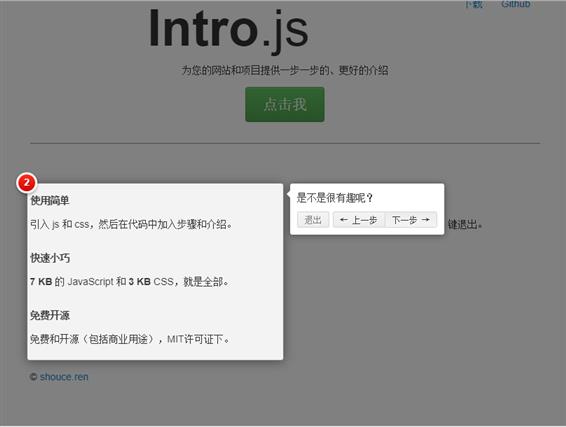The image size is (566, 427).
Task: Click the paragraph starting with 引入 js 和 css
Action: (131, 225)
